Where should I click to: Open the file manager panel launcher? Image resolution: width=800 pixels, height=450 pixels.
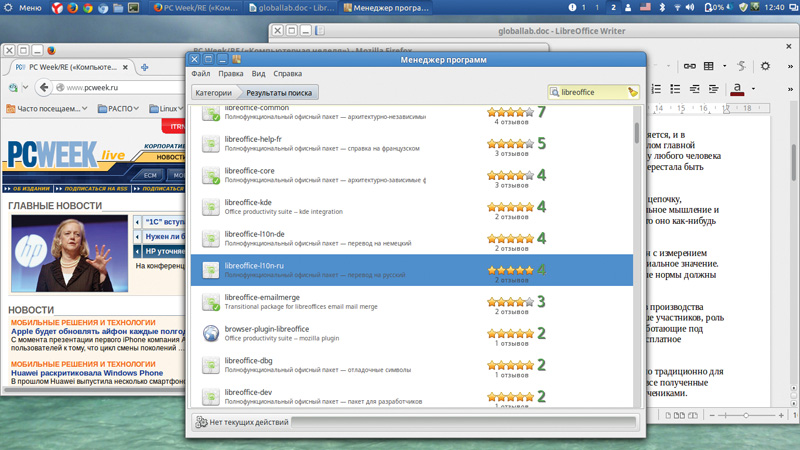118,8
